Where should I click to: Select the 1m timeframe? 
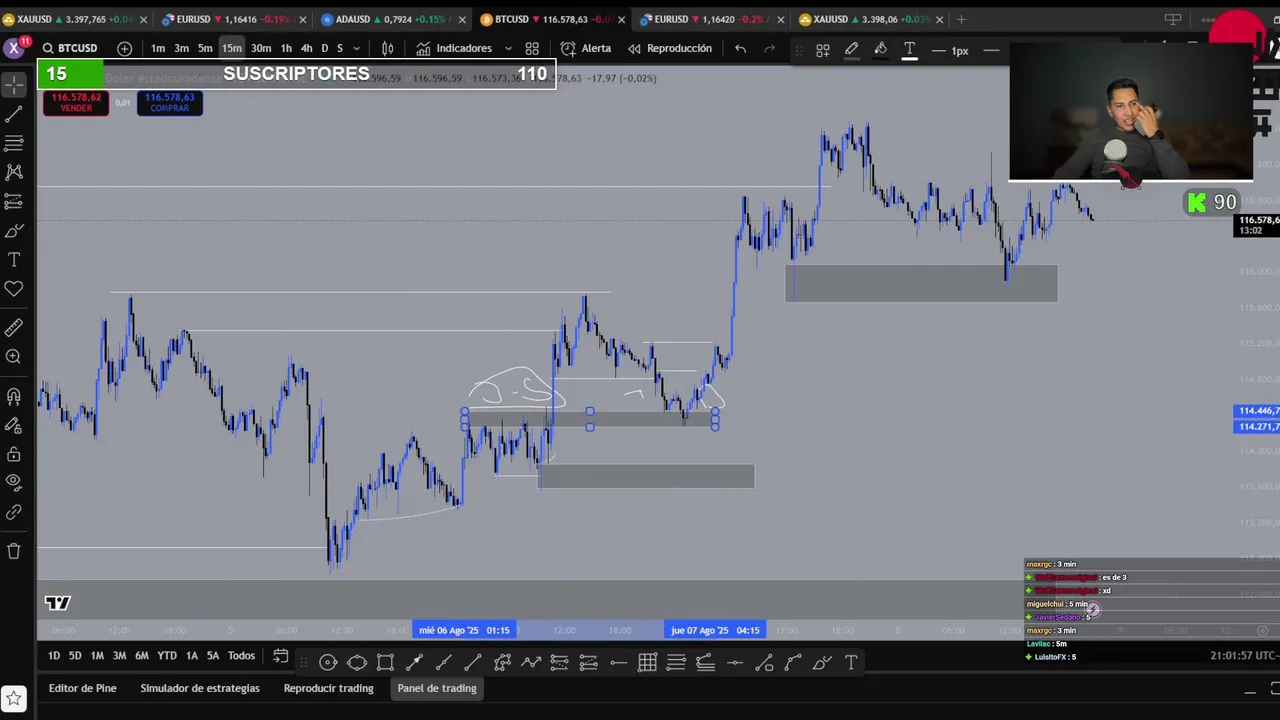[x=158, y=48]
